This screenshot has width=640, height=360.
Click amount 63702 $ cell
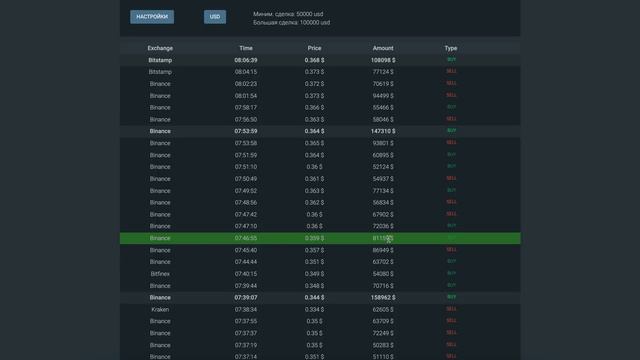click(x=383, y=262)
